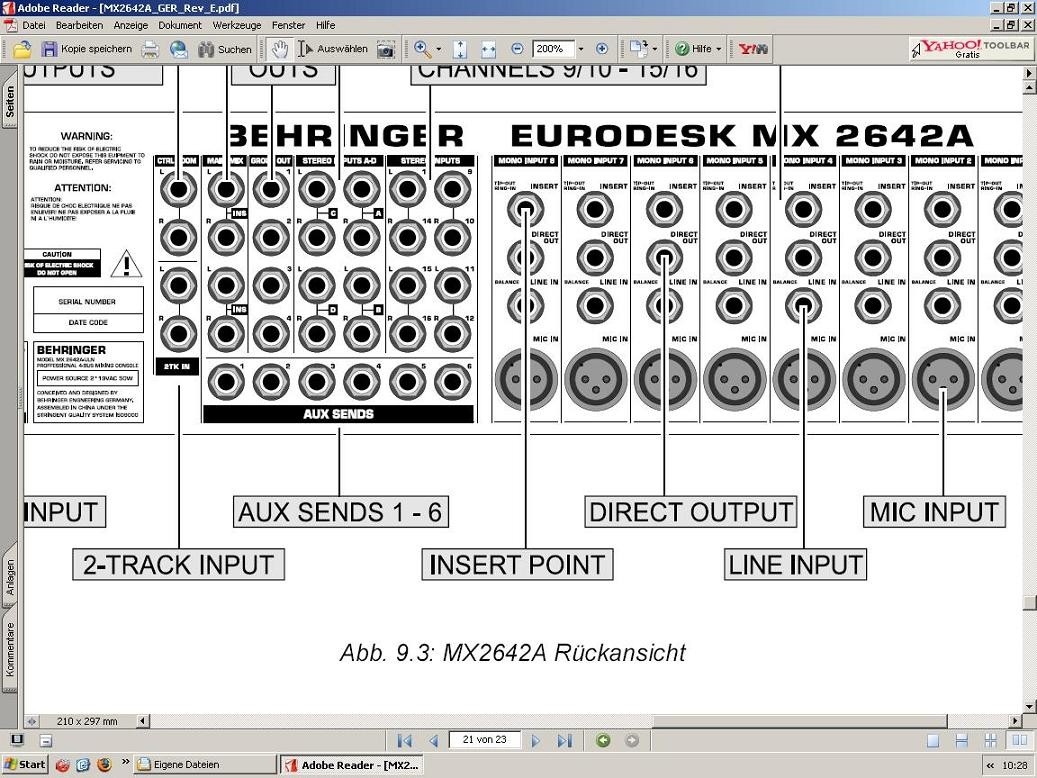
Task: Open the Datei menu
Action: click(34, 25)
